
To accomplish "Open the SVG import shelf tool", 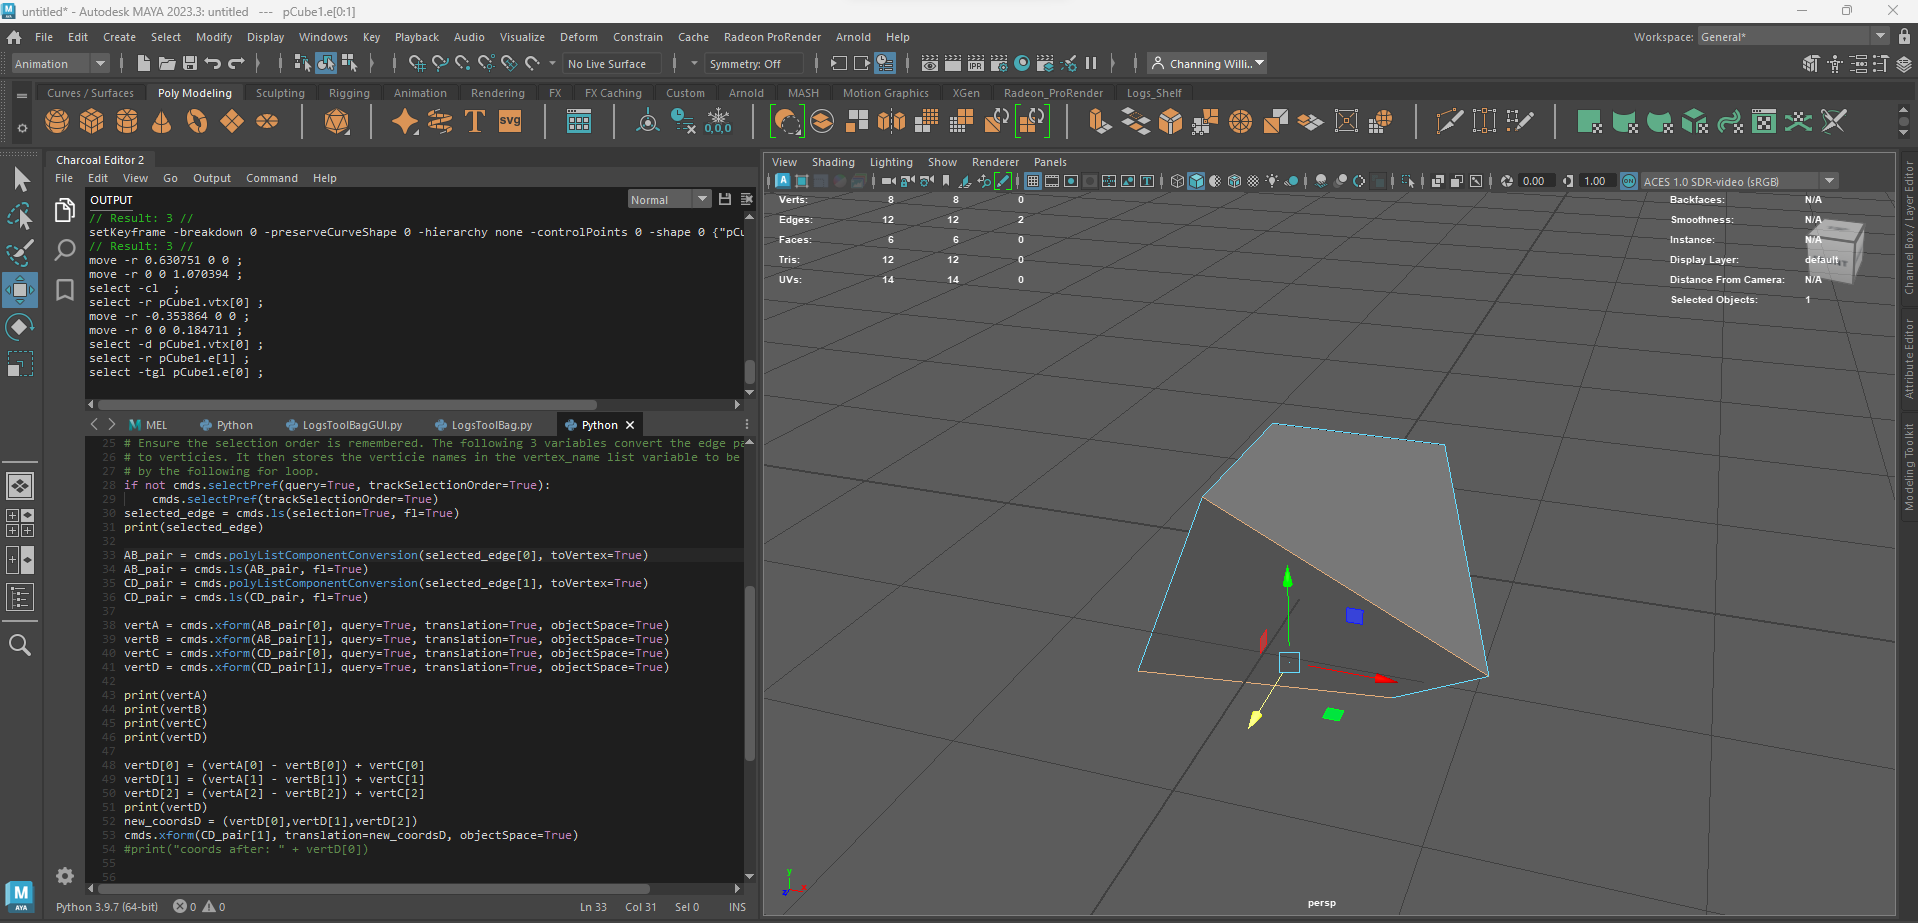I will click(x=510, y=122).
